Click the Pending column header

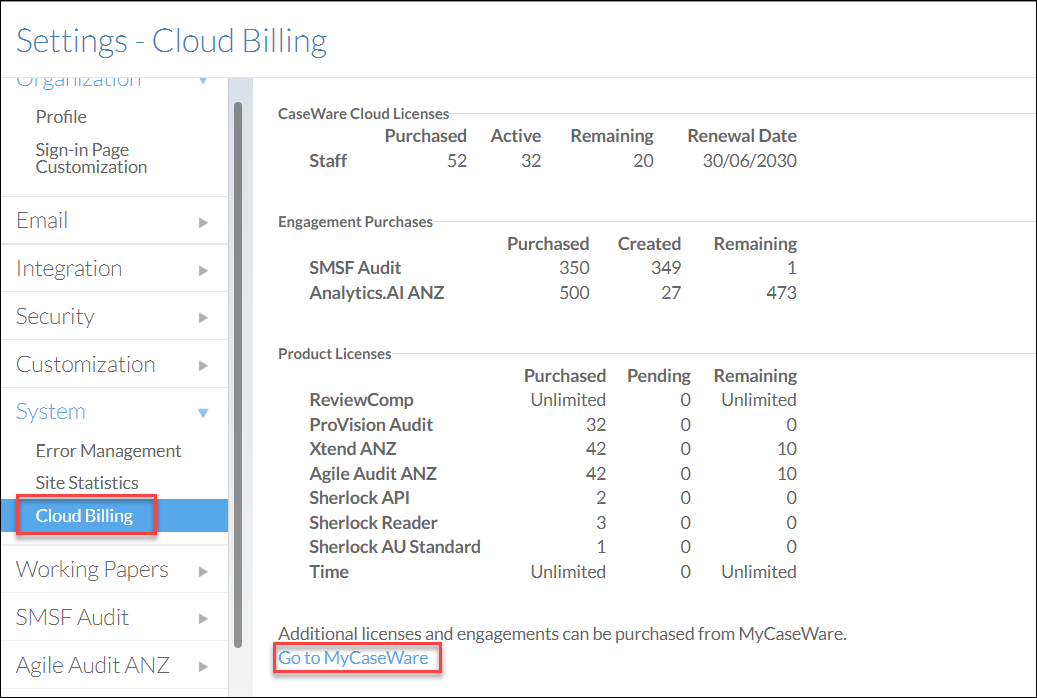click(x=659, y=376)
